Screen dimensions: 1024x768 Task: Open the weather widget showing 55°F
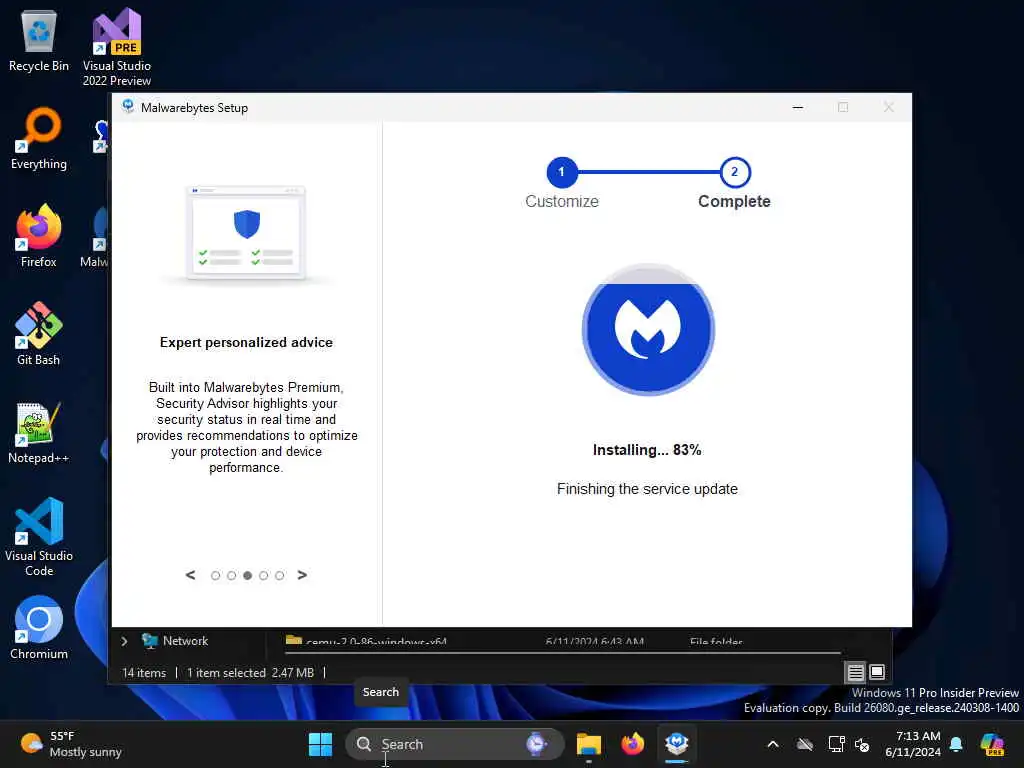tap(72, 744)
